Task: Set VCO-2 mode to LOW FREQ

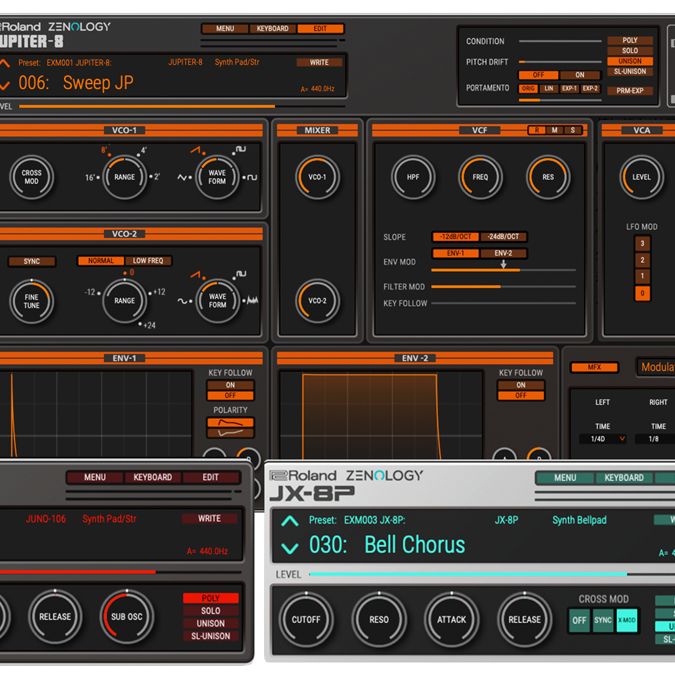Action: (148, 261)
